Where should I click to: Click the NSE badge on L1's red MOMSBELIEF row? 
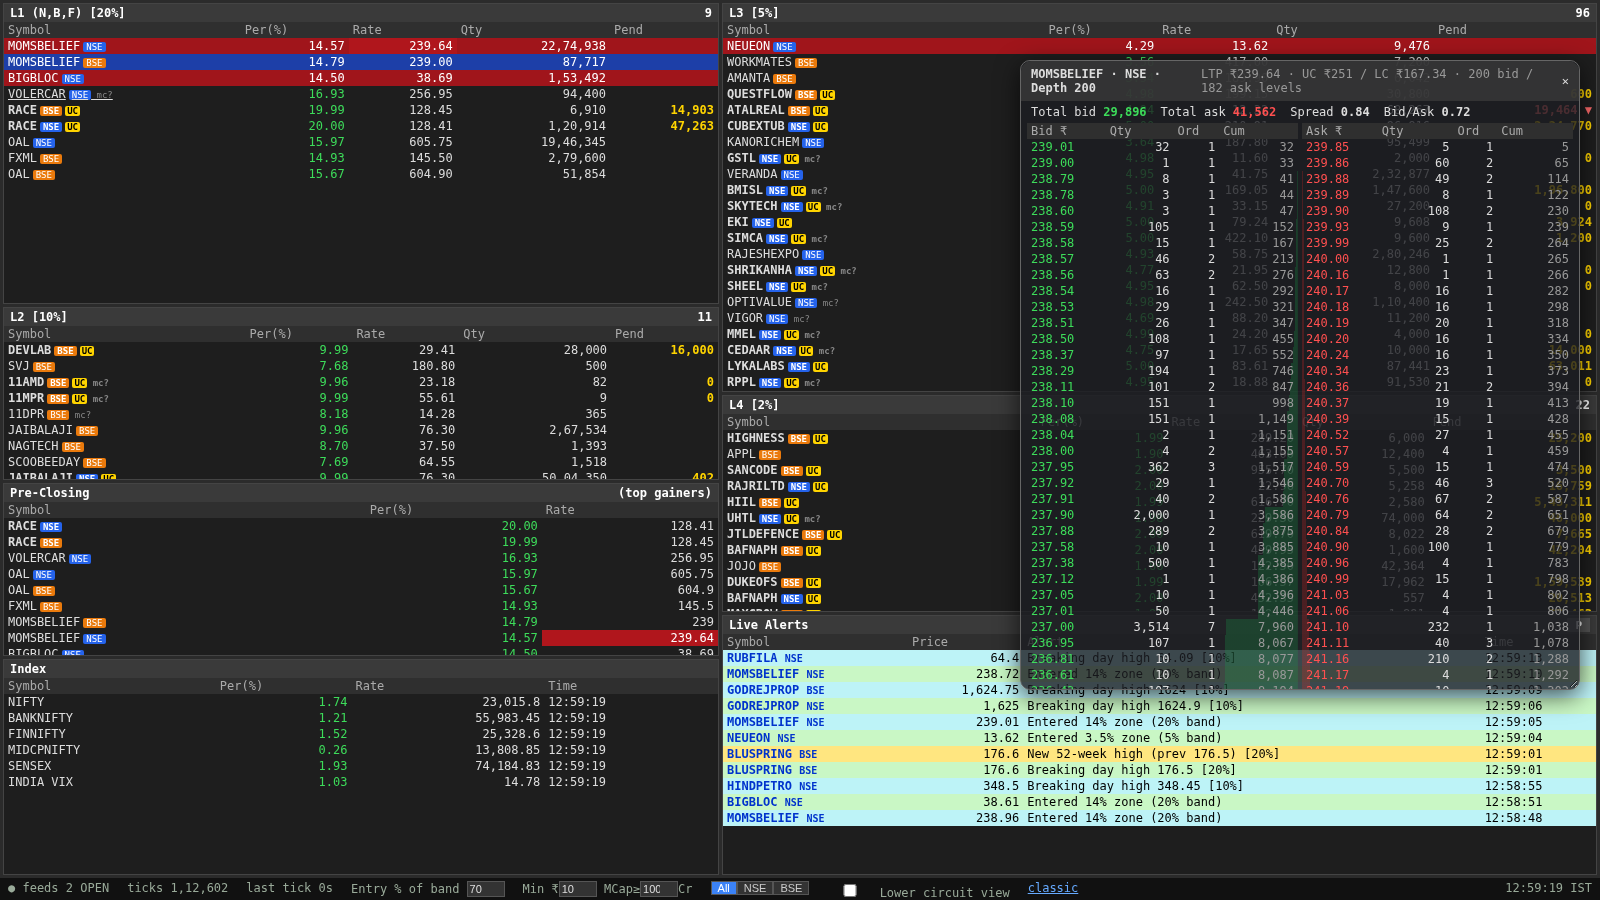[x=94, y=47]
